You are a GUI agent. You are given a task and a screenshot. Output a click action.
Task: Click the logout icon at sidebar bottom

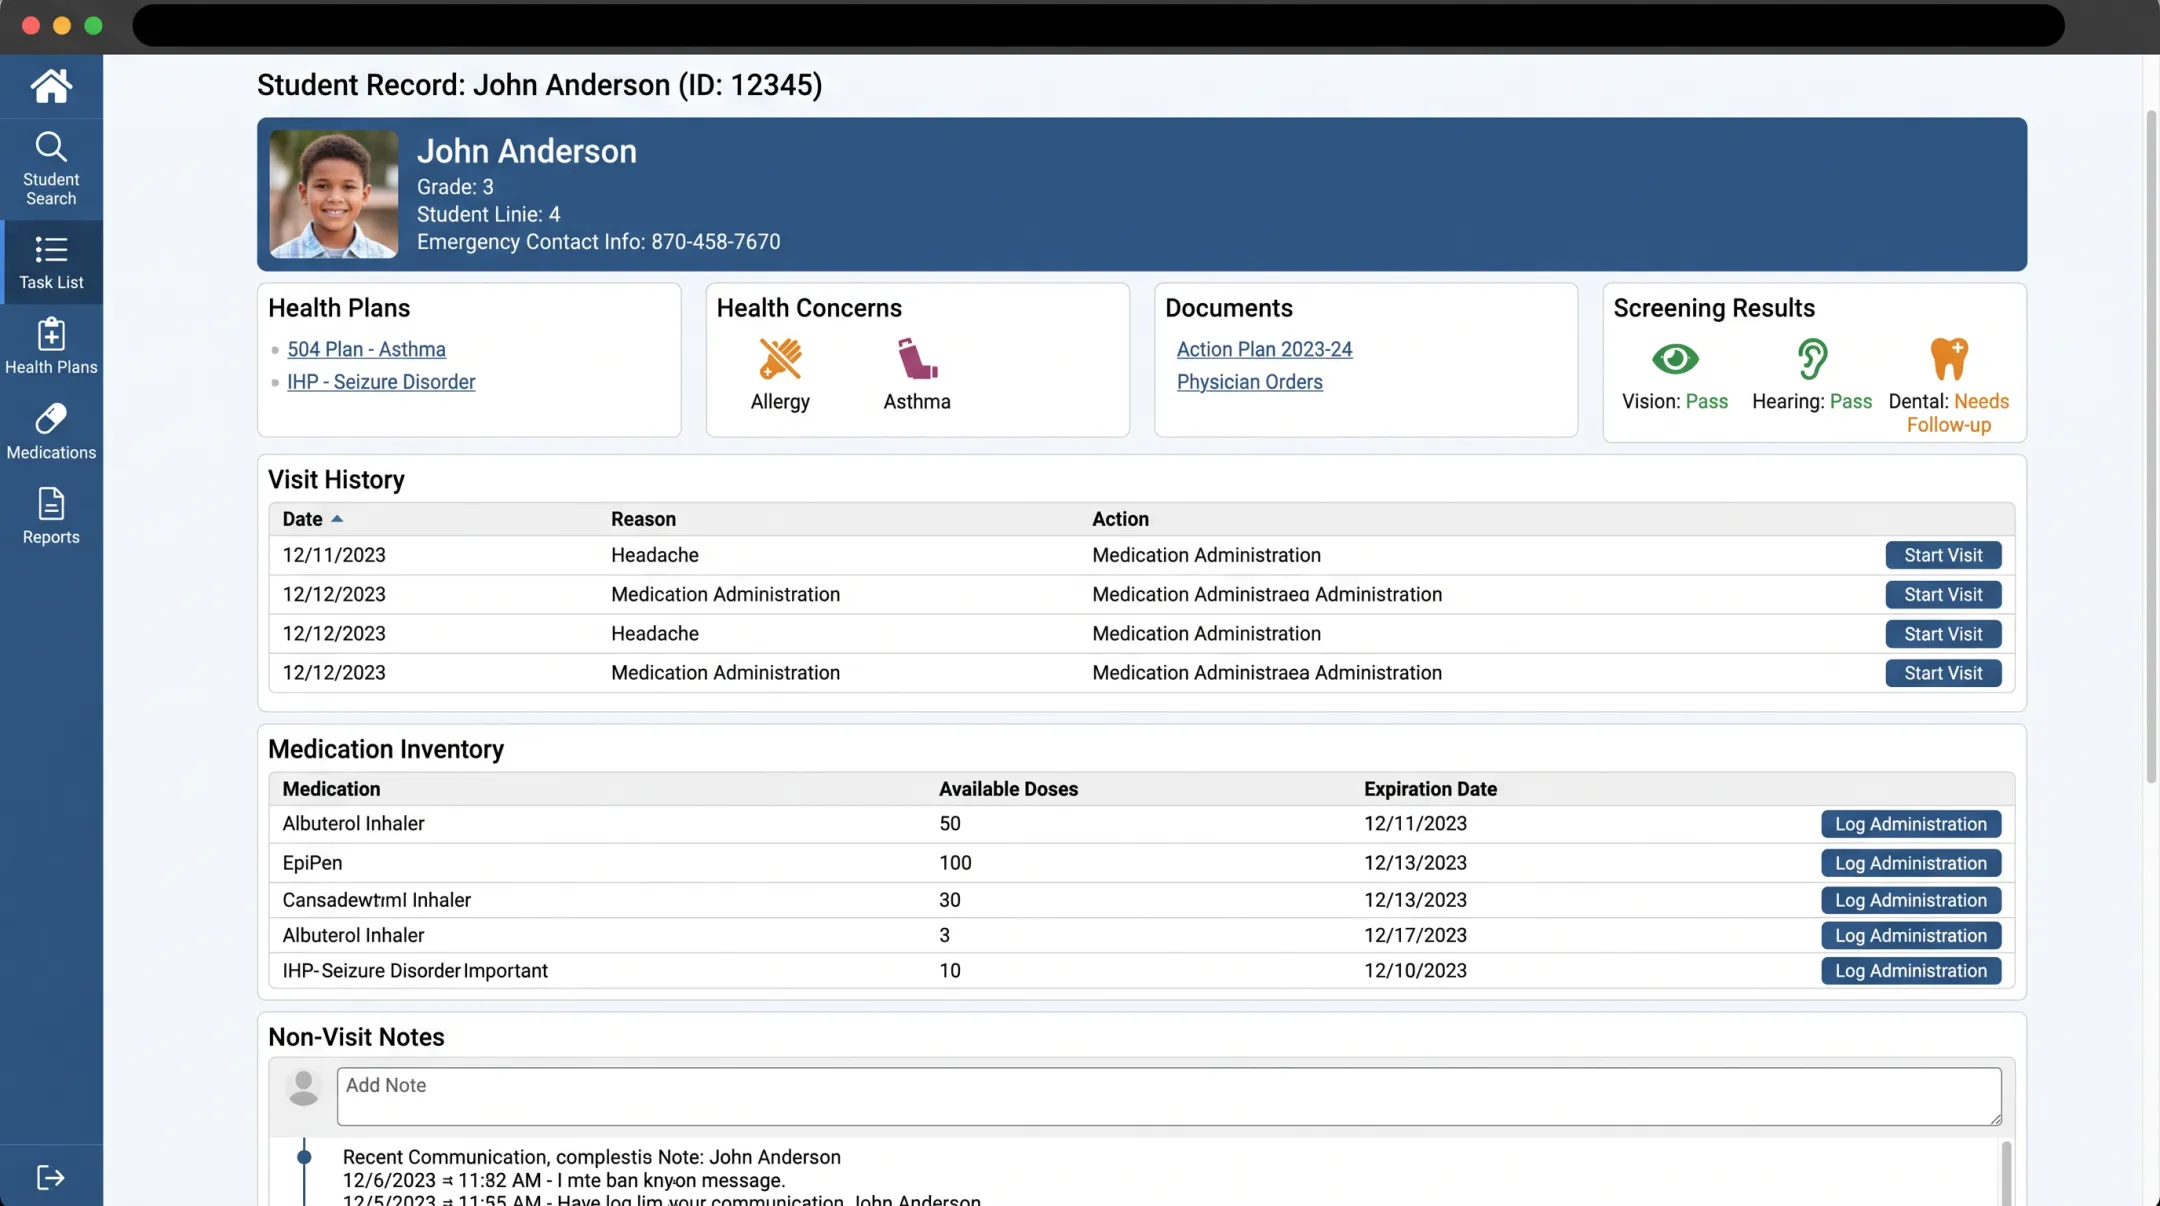pos(51,1177)
